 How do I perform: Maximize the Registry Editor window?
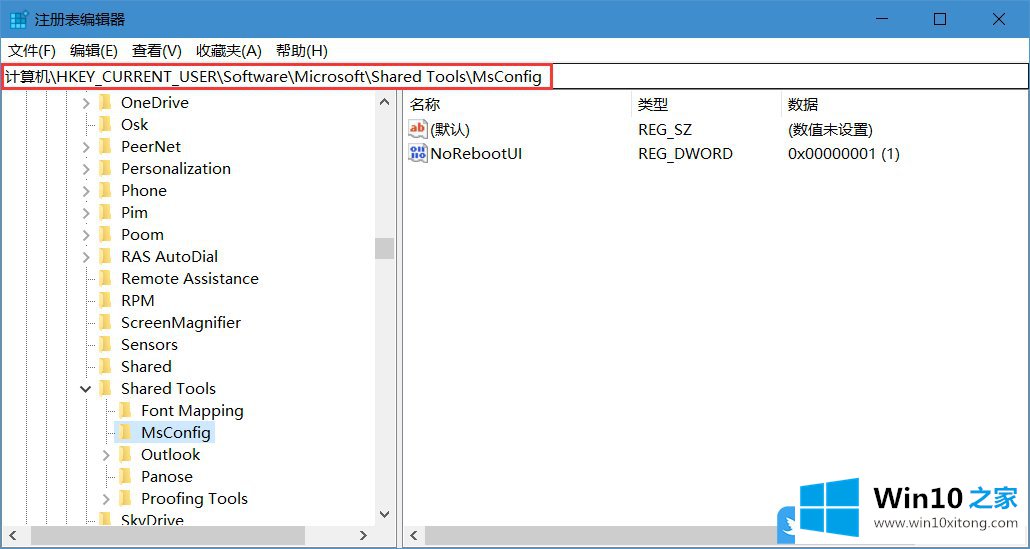(x=940, y=19)
